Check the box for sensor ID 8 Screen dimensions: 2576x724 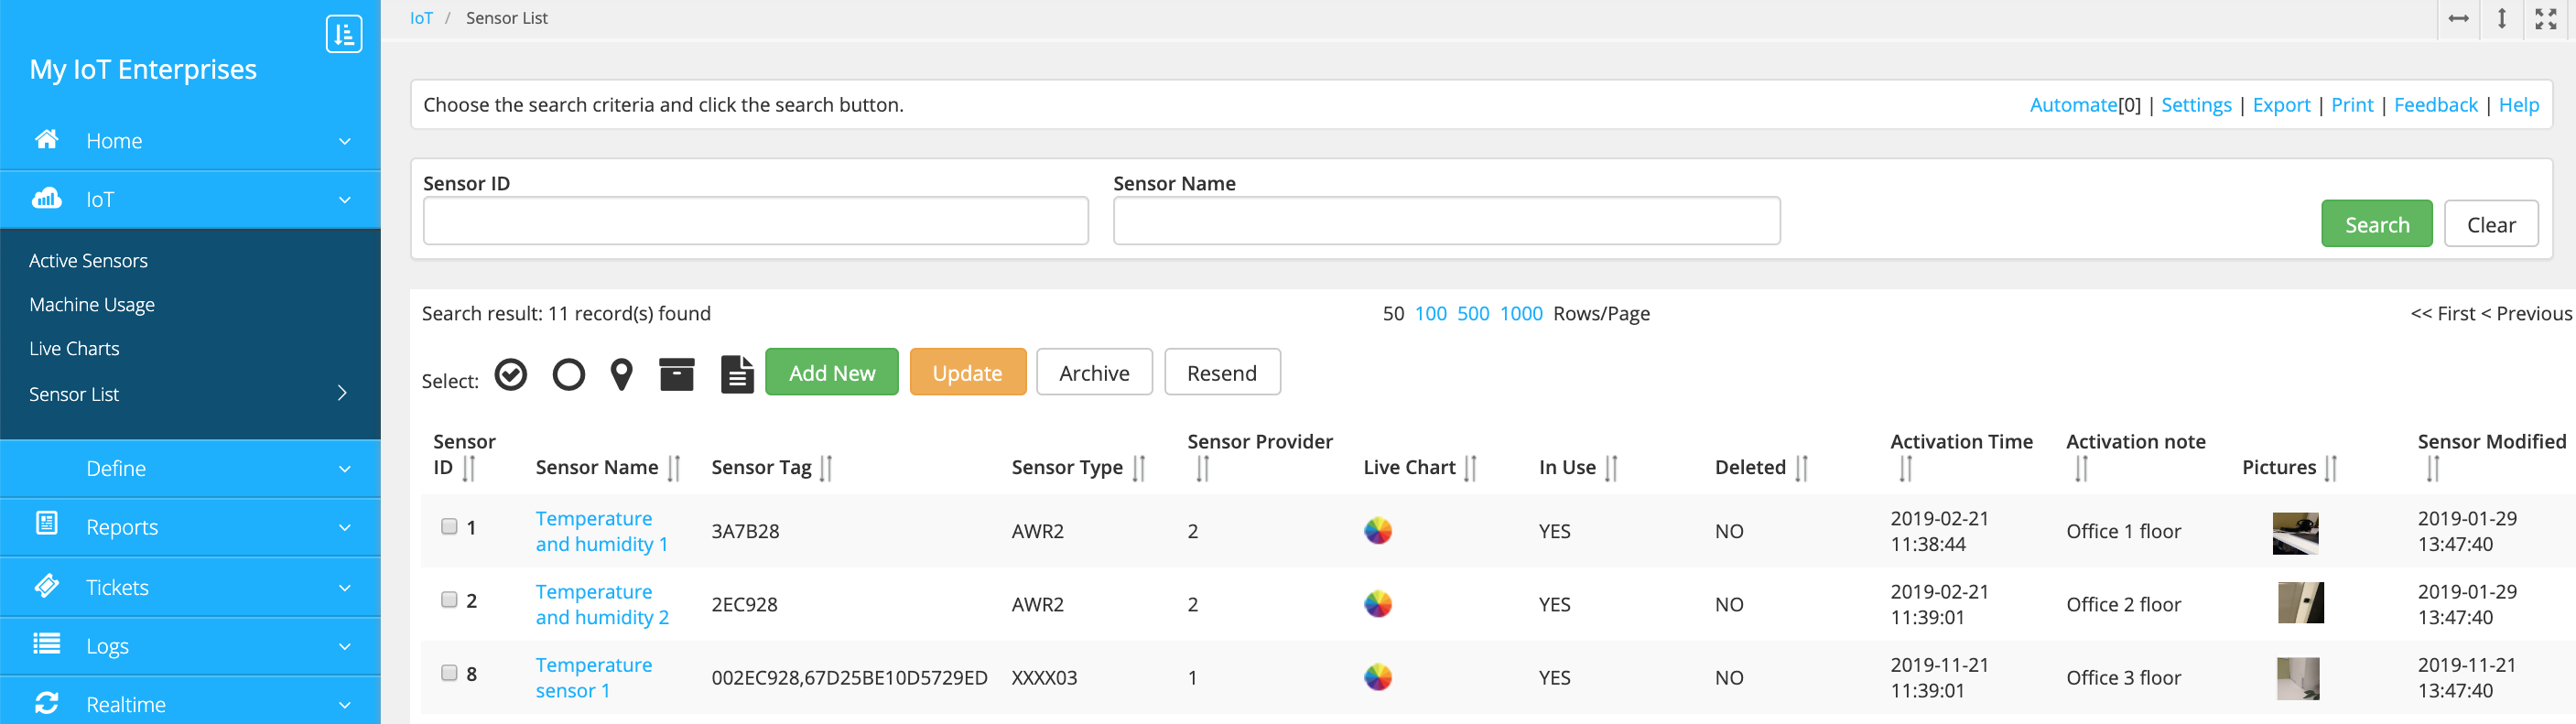point(449,672)
